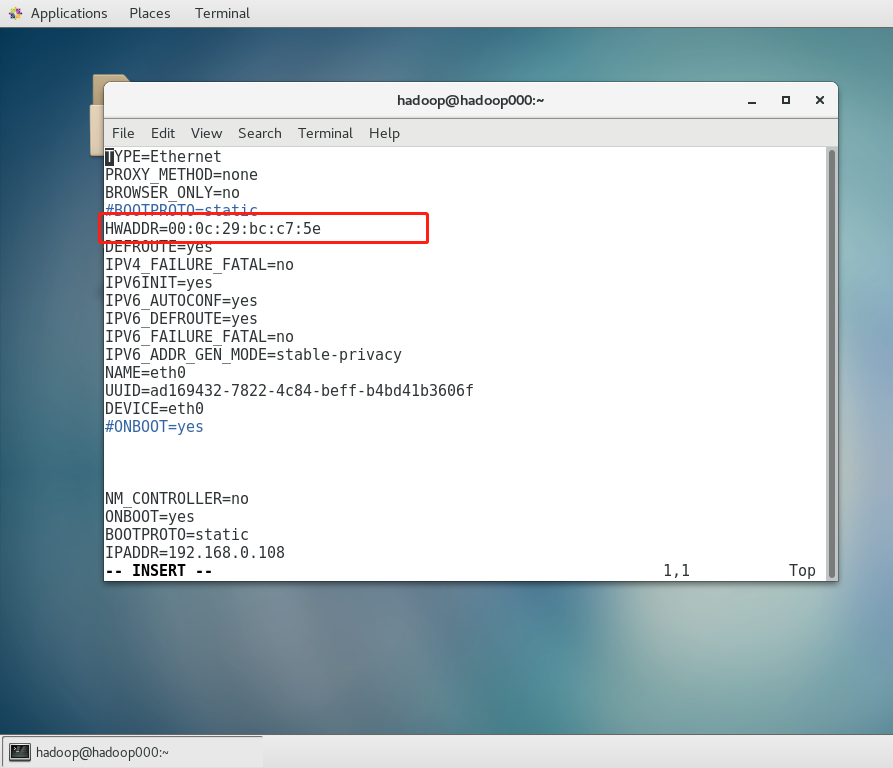
Task: Click the uncommented BOOTPROTO=static line
Action: [177, 535]
